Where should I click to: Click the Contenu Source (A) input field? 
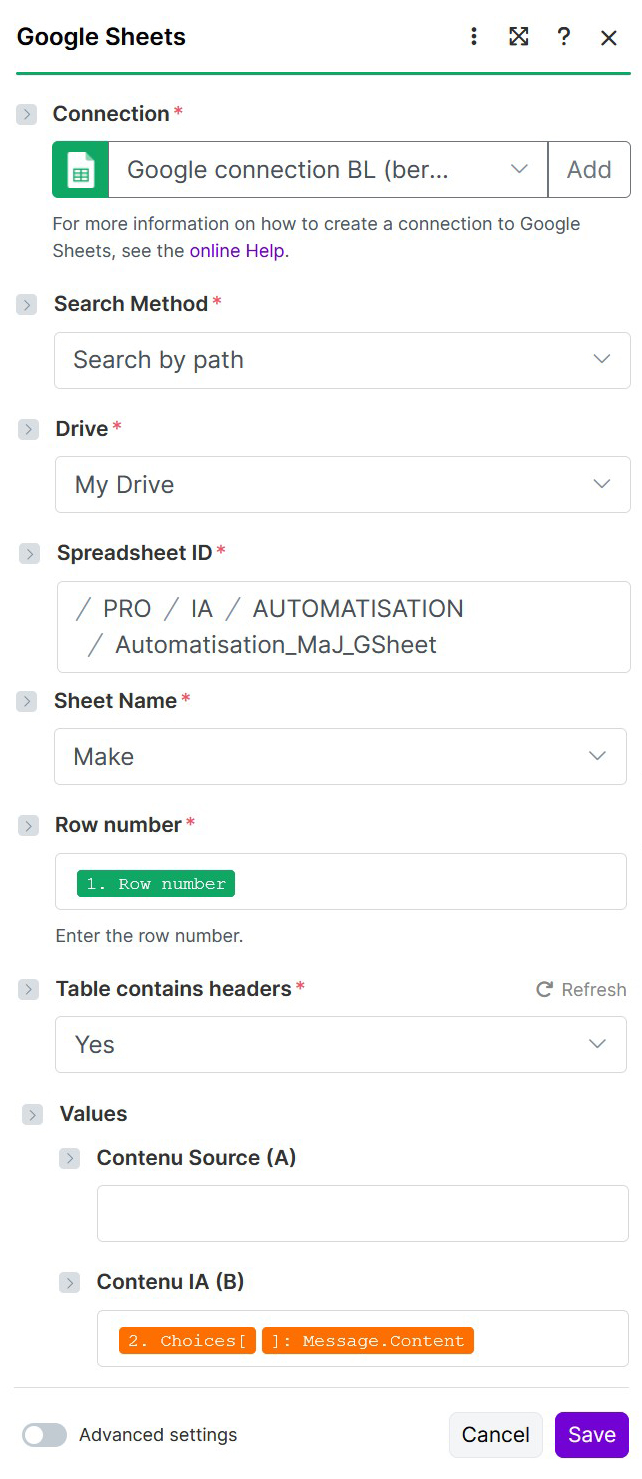tap(362, 1212)
